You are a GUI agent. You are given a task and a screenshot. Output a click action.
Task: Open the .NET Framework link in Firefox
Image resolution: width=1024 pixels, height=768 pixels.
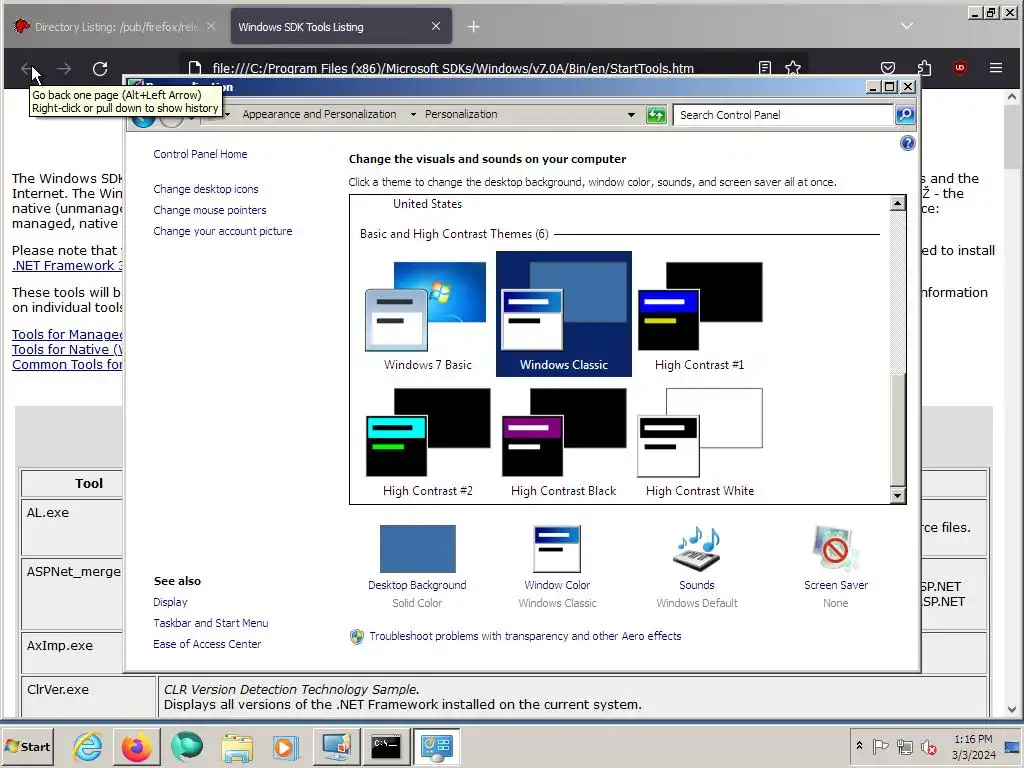pos(67,266)
